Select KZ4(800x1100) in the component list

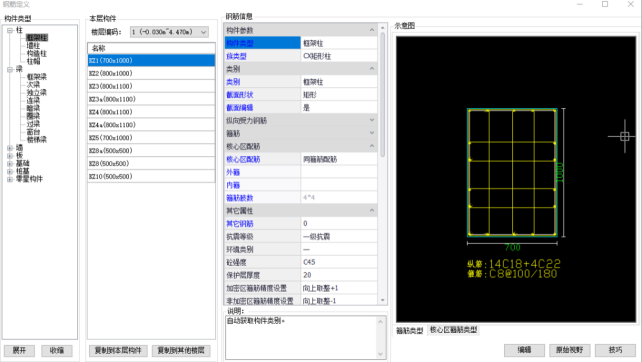point(151,112)
